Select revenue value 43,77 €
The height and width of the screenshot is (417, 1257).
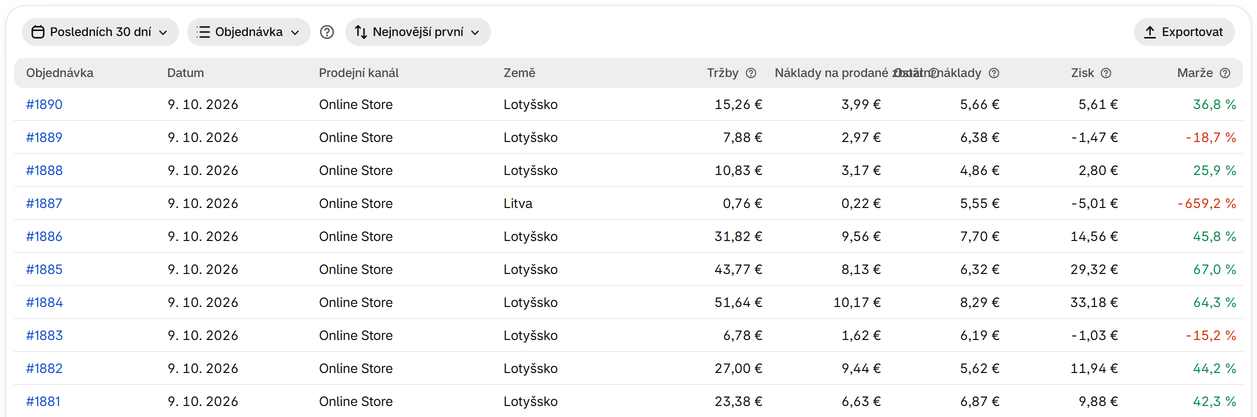tap(738, 269)
